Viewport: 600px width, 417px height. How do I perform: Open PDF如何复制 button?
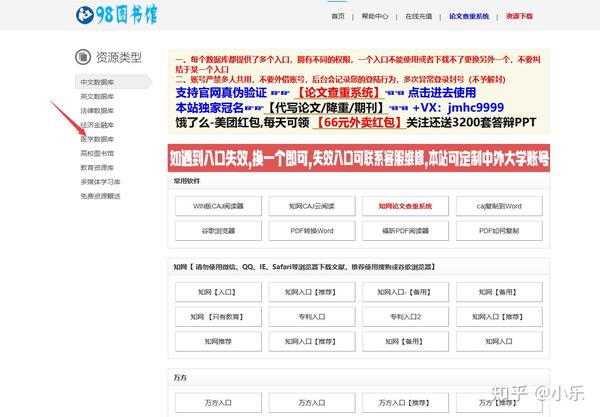point(499,231)
